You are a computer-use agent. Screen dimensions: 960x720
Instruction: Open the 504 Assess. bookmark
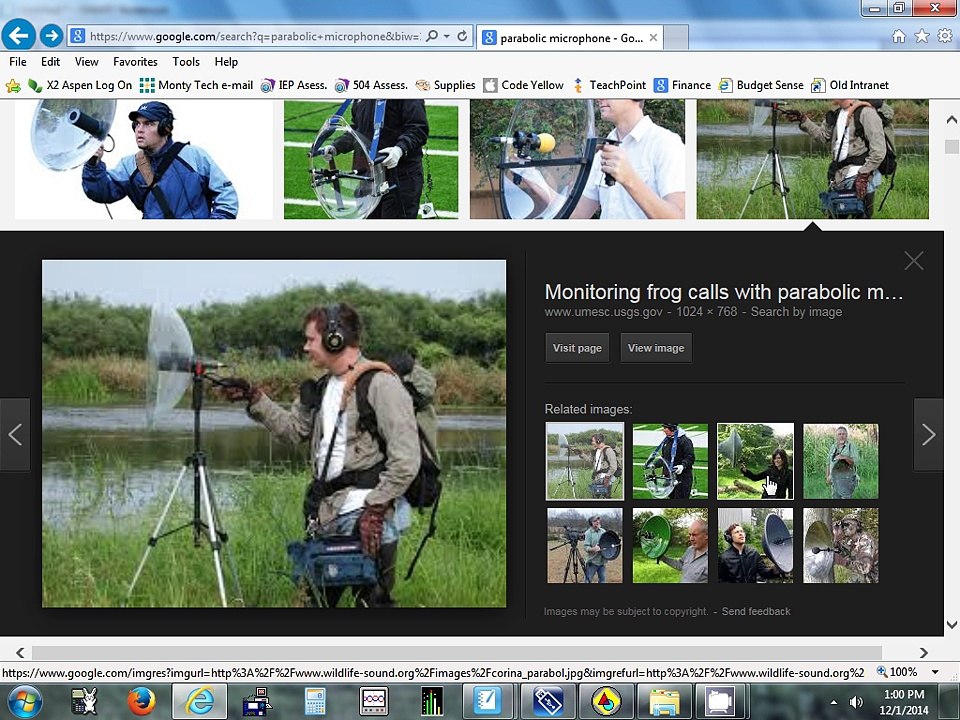click(371, 85)
